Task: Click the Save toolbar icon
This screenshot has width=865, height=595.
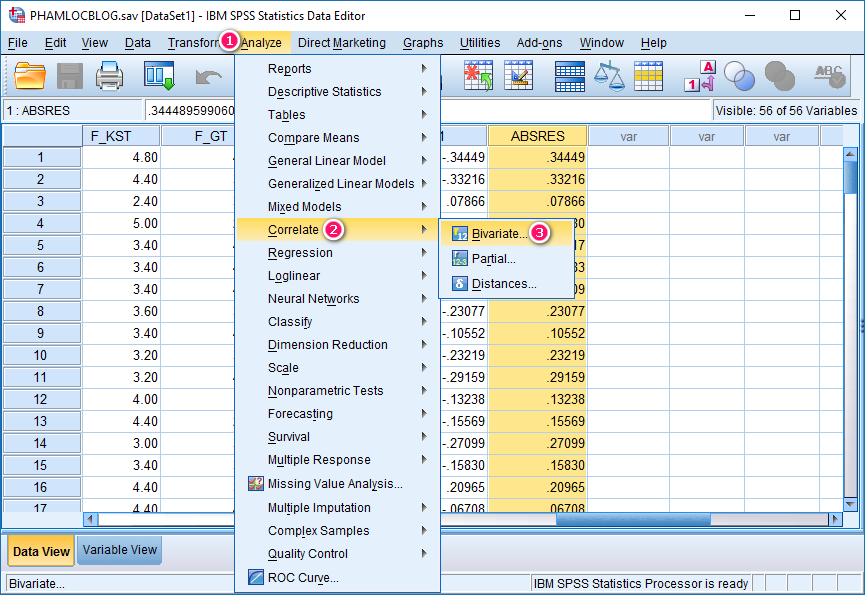Action: pos(69,74)
